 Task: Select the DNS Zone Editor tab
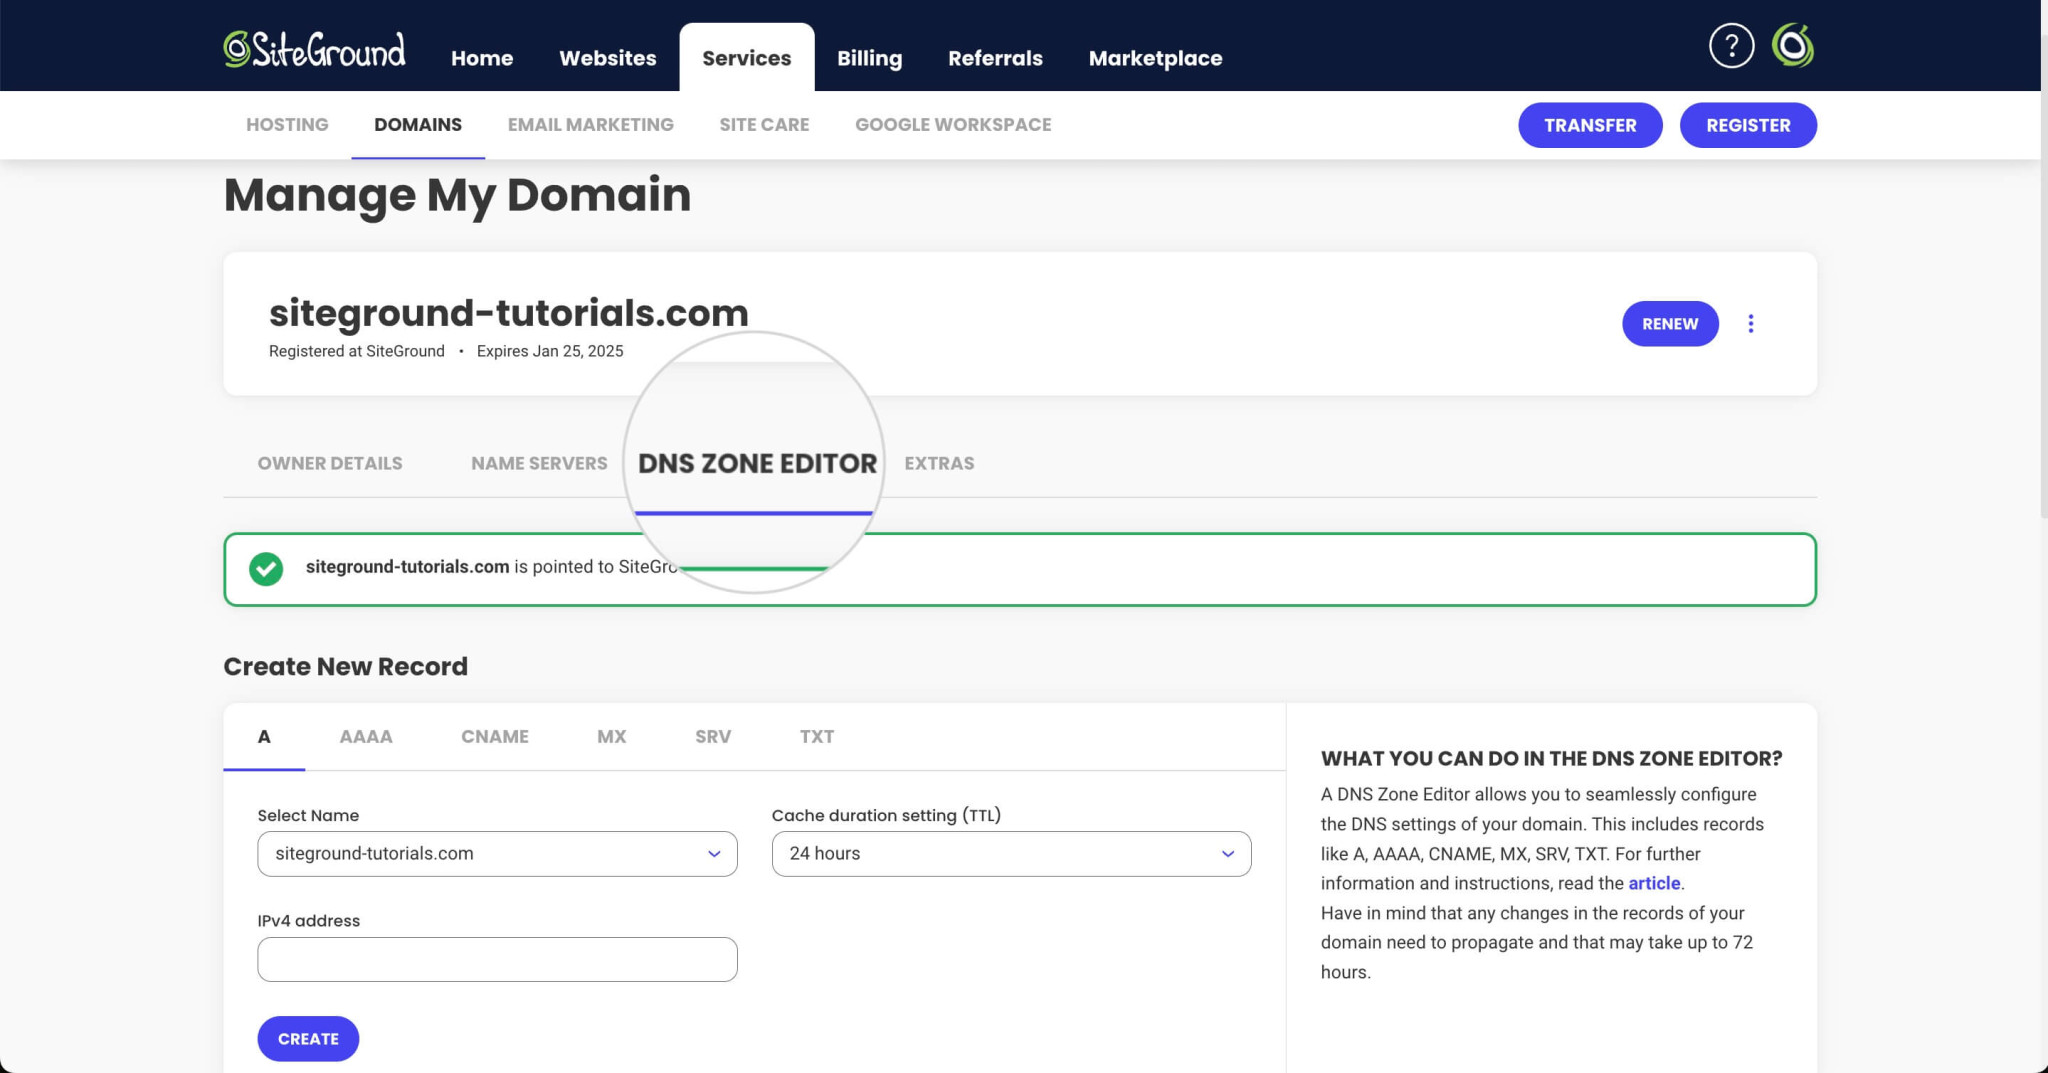(x=757, y=463)
